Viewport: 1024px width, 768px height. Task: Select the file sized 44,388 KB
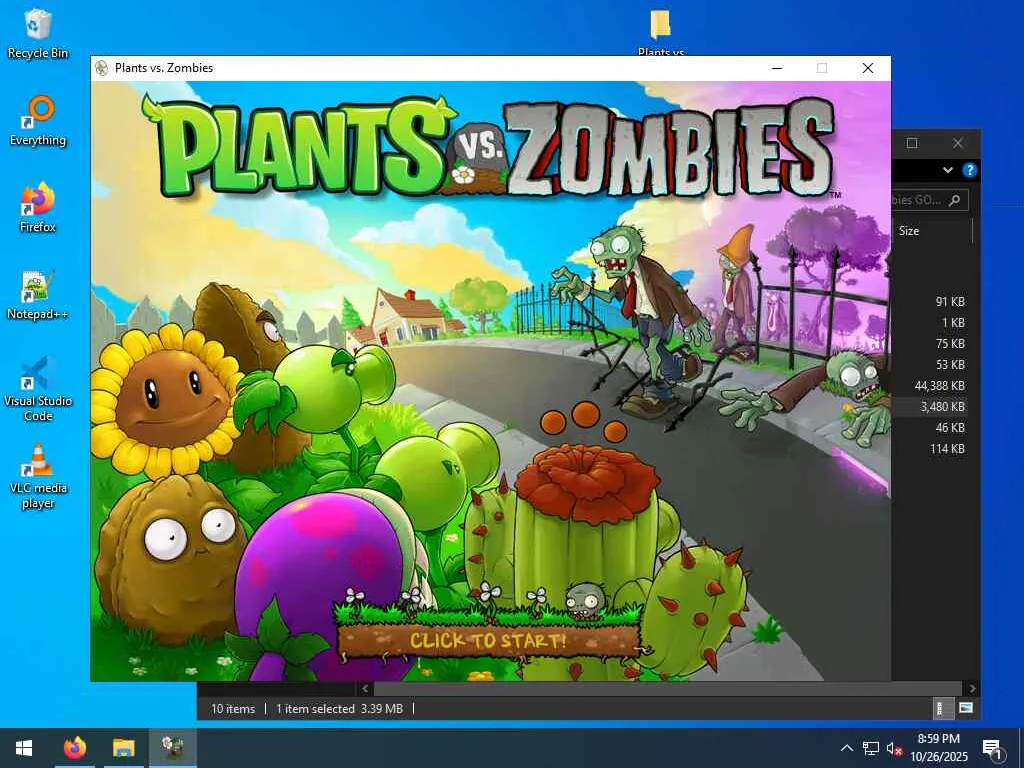coord(929,386)
